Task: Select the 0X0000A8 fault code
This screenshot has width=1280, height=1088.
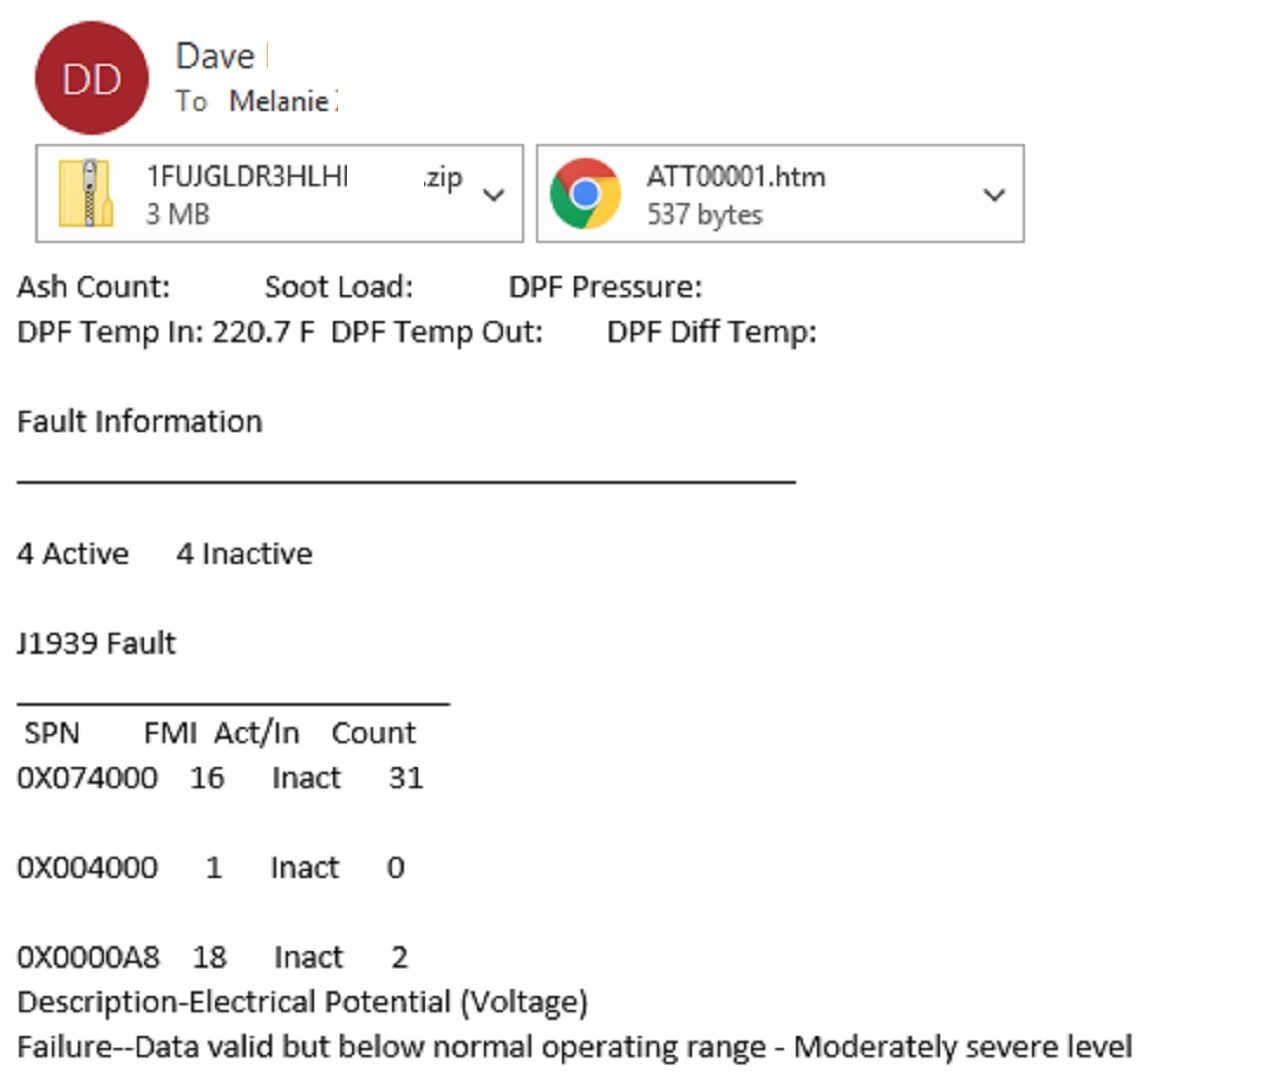Action: tap(88, 957)
